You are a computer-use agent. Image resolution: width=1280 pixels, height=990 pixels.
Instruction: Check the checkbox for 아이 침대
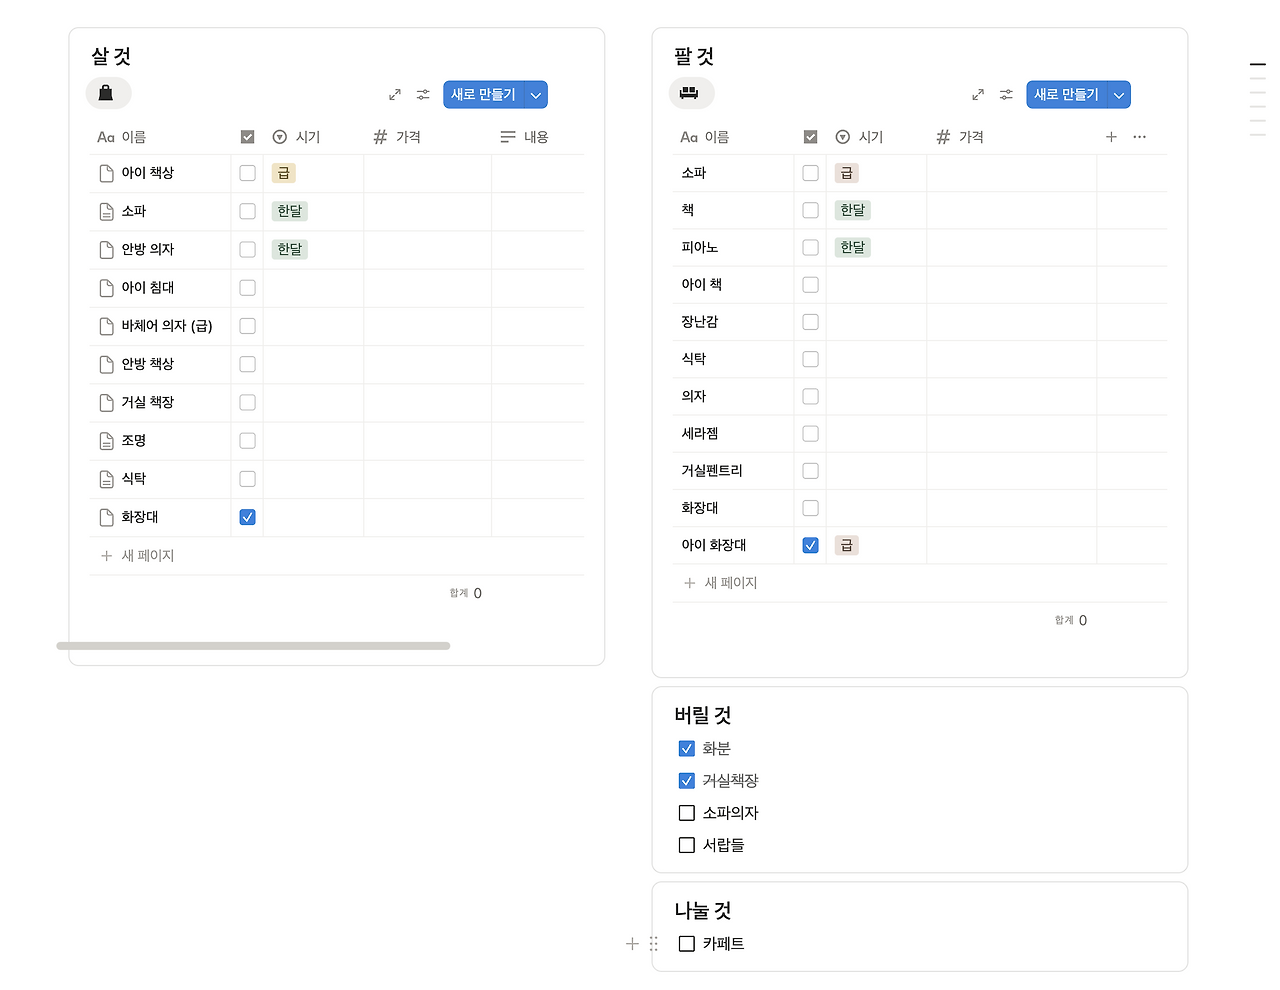(246, 287)
